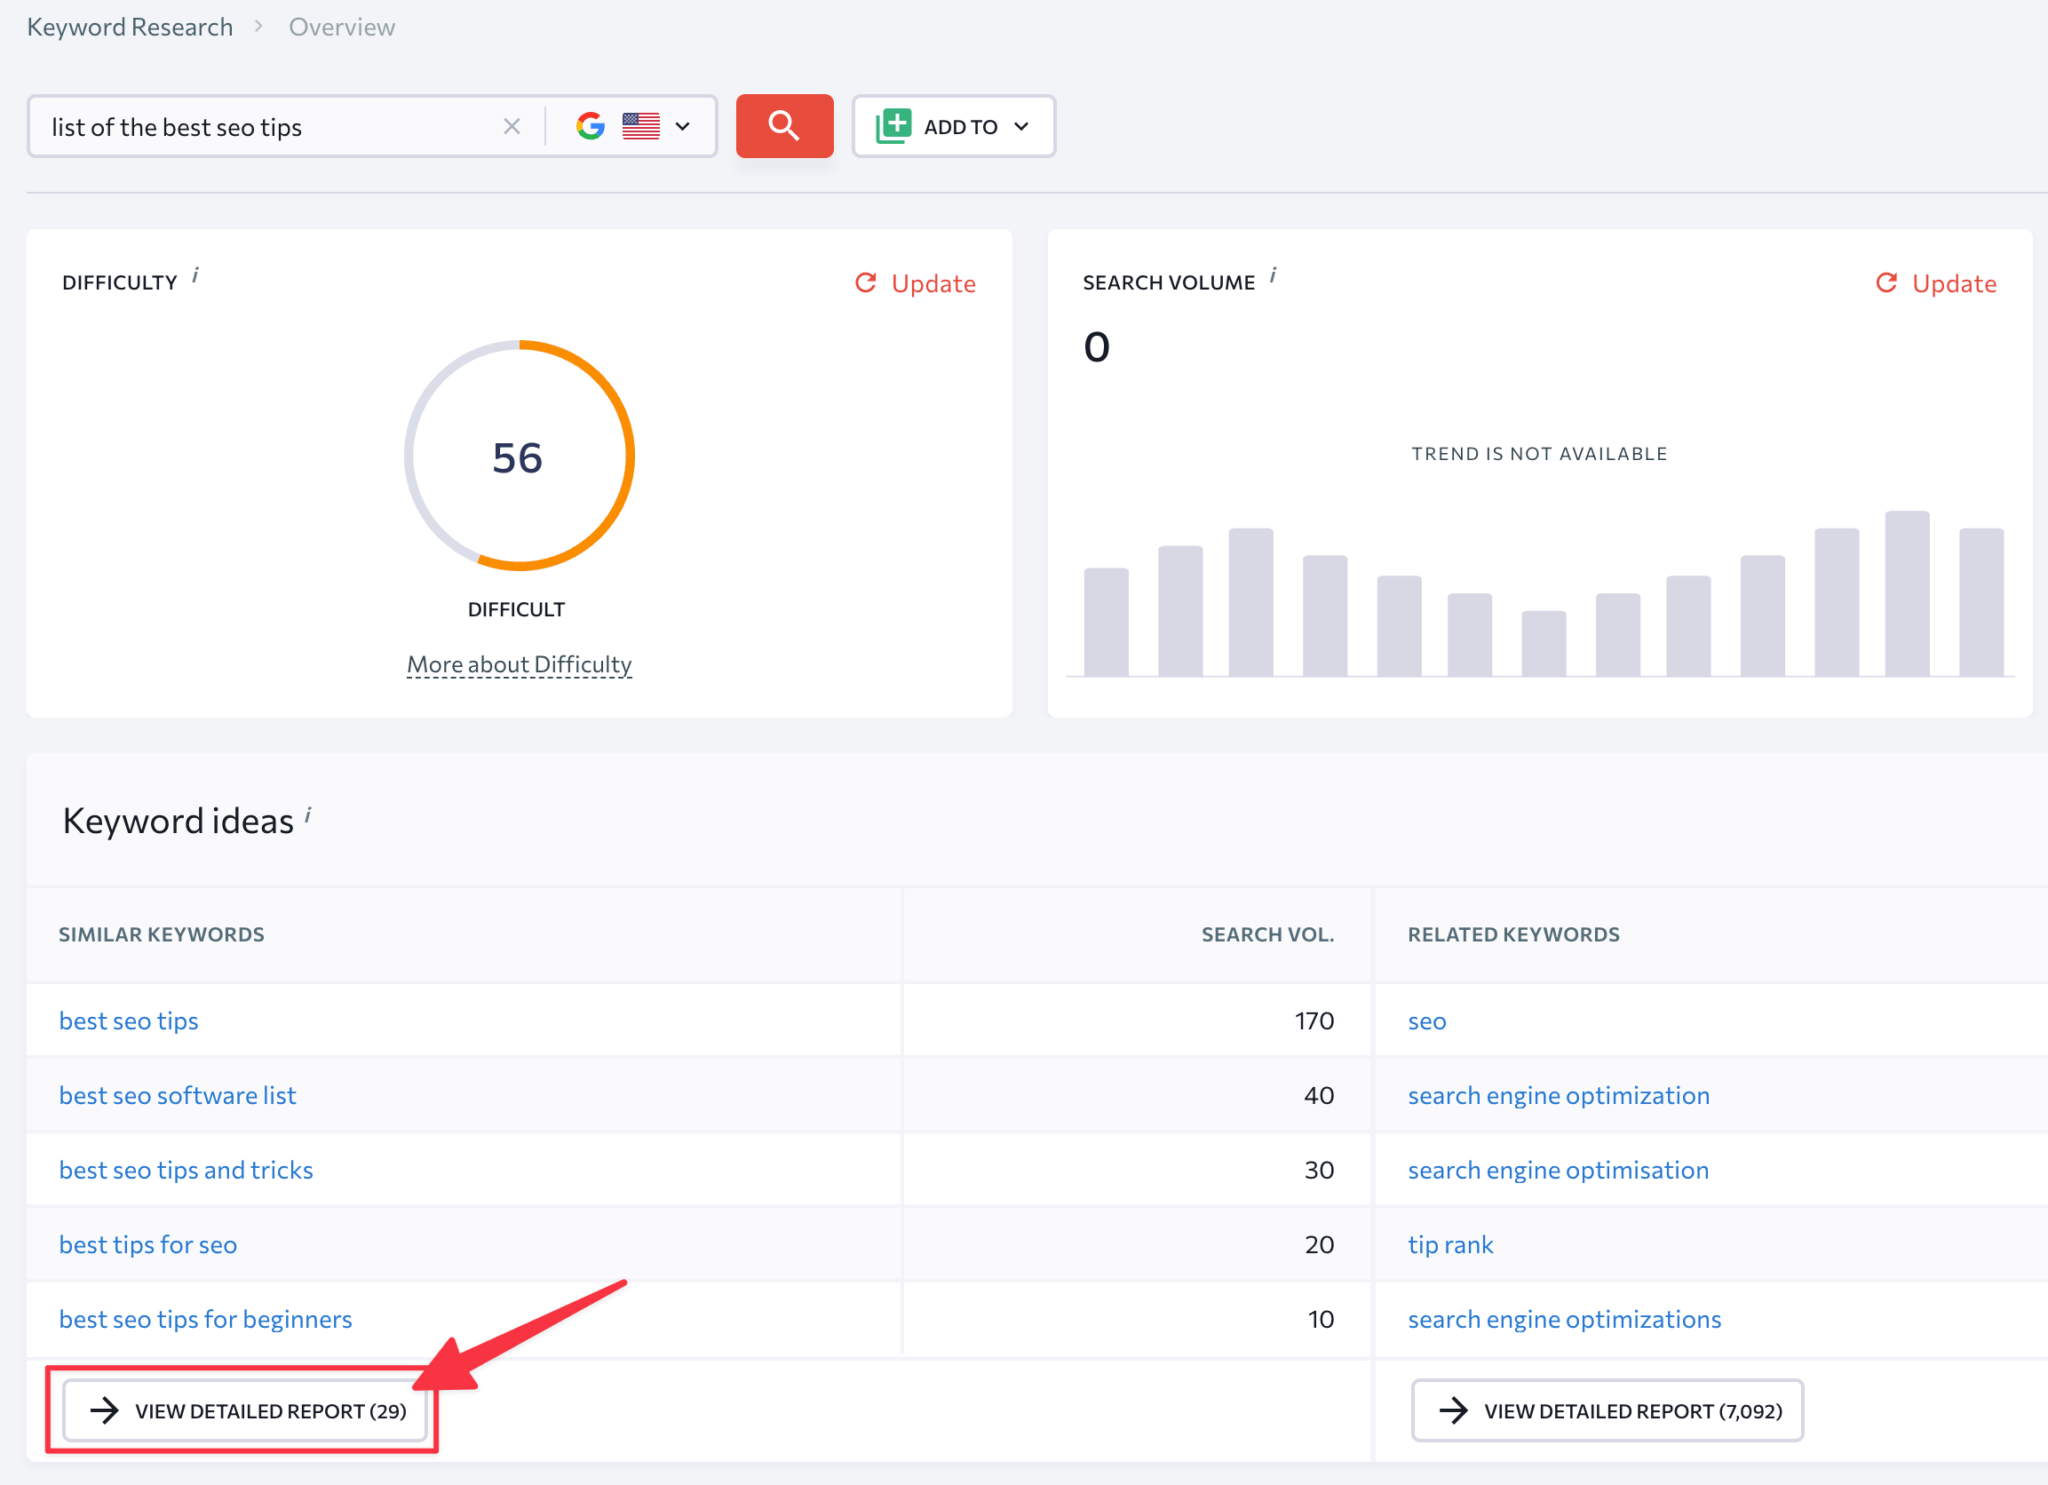Click the red search icon button

[x=784, y=126]
